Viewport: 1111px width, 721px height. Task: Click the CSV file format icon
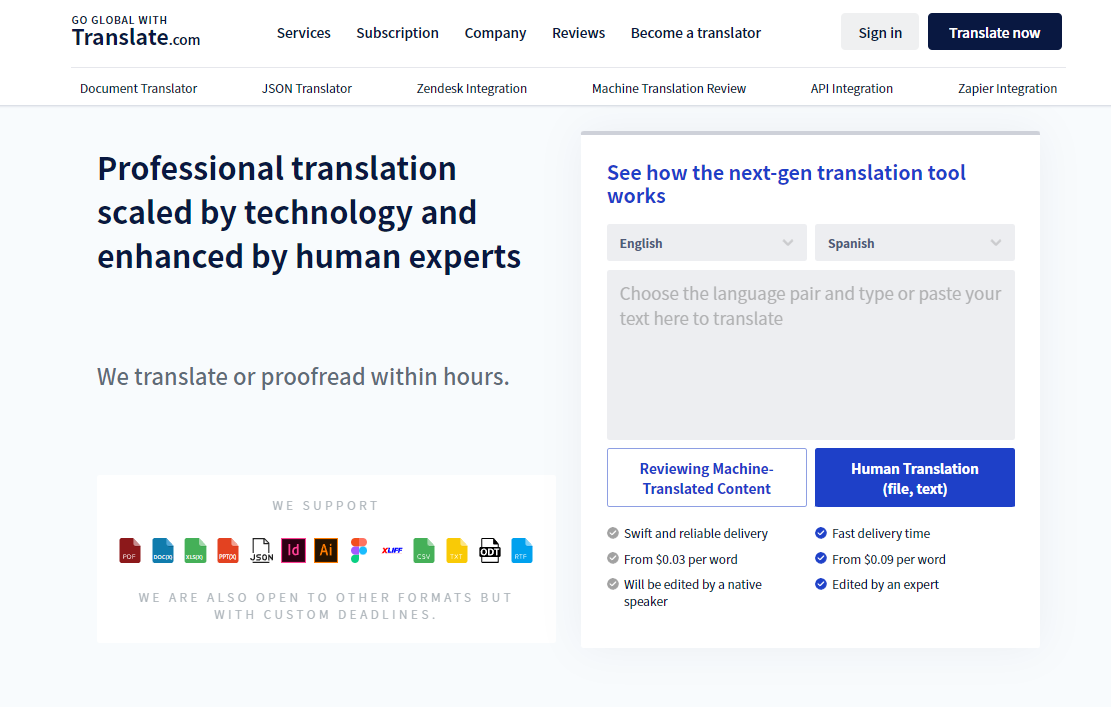(424, 550)
